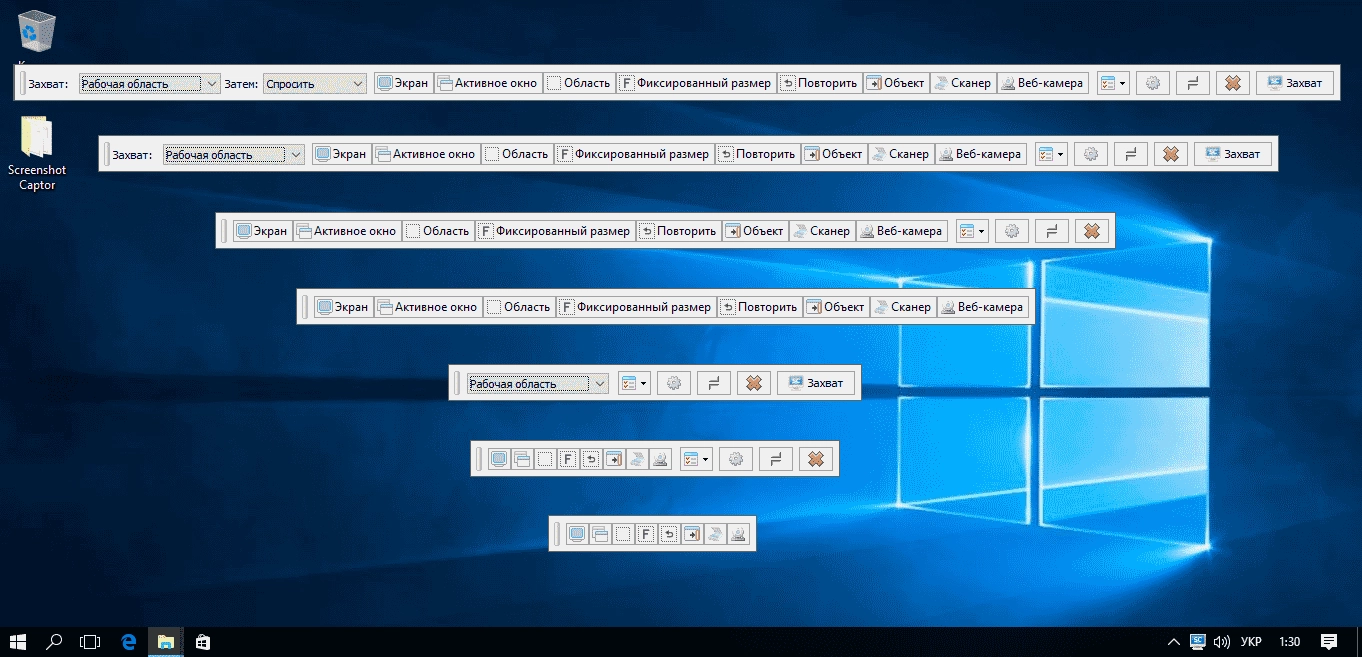Click Scanner icon in icon-only toolbar without gear
1362x657 pixels.
point(715,533)
